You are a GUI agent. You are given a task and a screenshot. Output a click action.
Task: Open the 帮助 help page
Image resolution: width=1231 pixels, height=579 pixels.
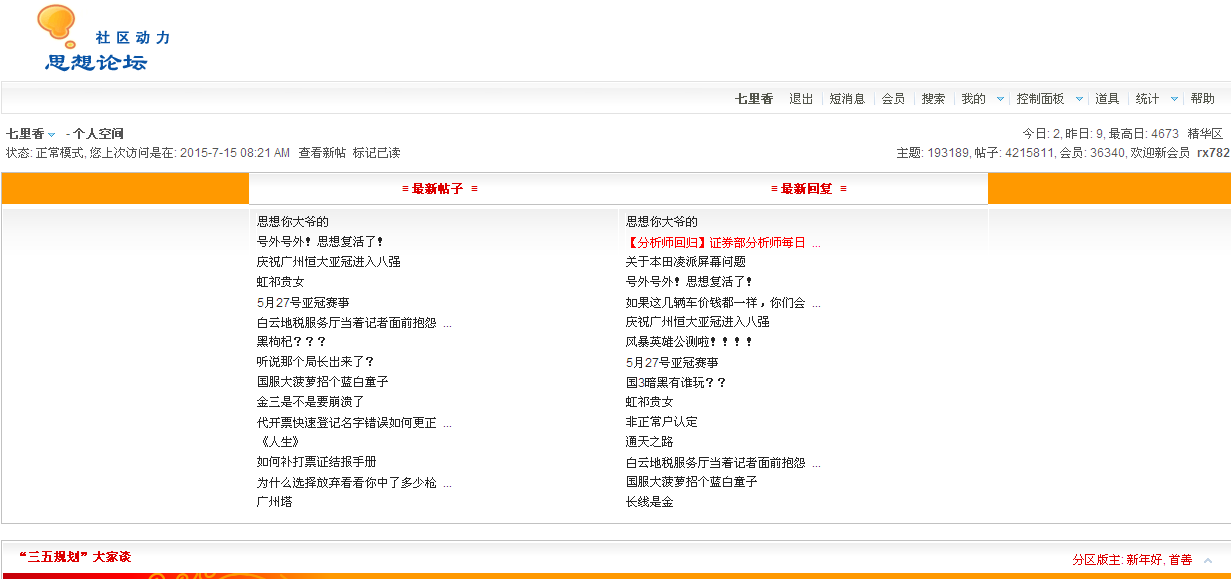(1203, 99)
